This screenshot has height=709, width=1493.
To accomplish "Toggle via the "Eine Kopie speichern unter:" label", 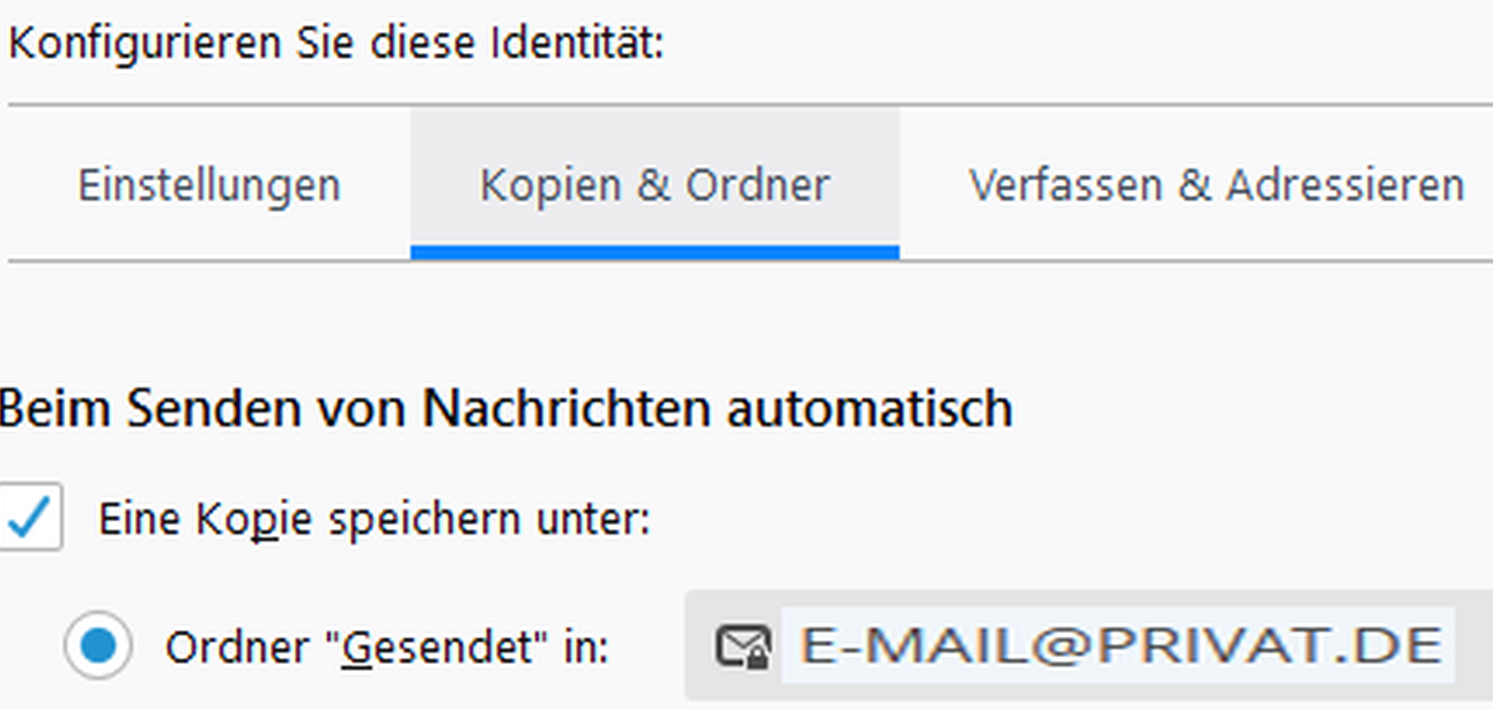I will tap(374, 519).
